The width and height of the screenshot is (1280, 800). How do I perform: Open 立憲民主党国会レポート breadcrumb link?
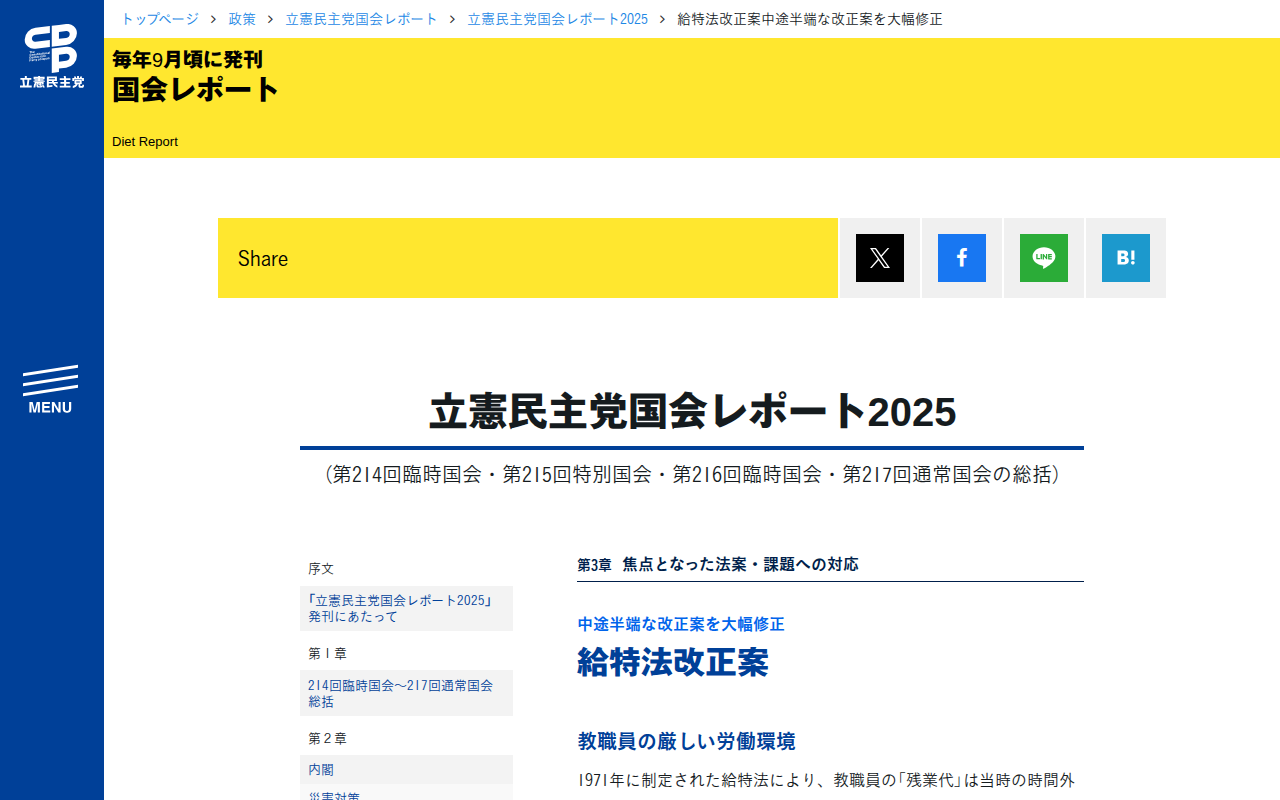[x=362, y=19]
